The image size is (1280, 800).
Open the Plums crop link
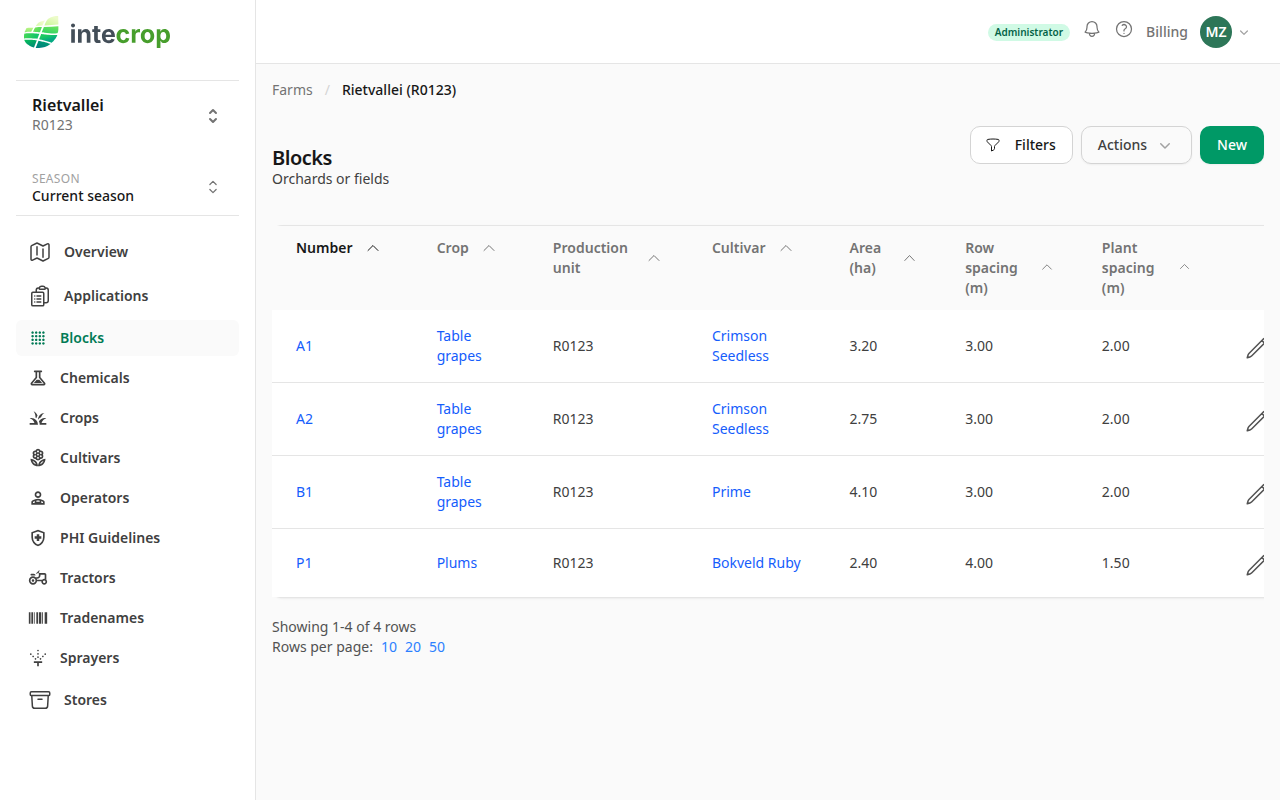(x=457, y=563)
